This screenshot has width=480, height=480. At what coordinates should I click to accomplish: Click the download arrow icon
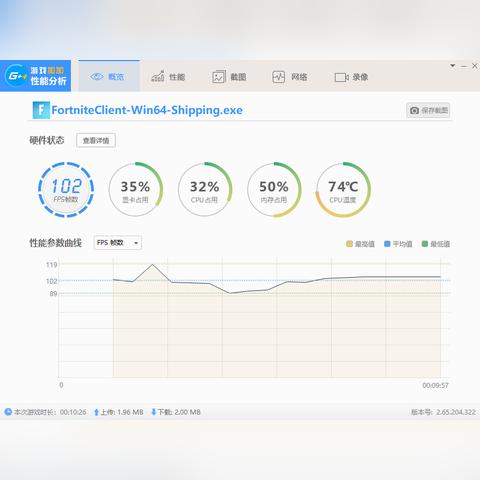coord(154,412)
